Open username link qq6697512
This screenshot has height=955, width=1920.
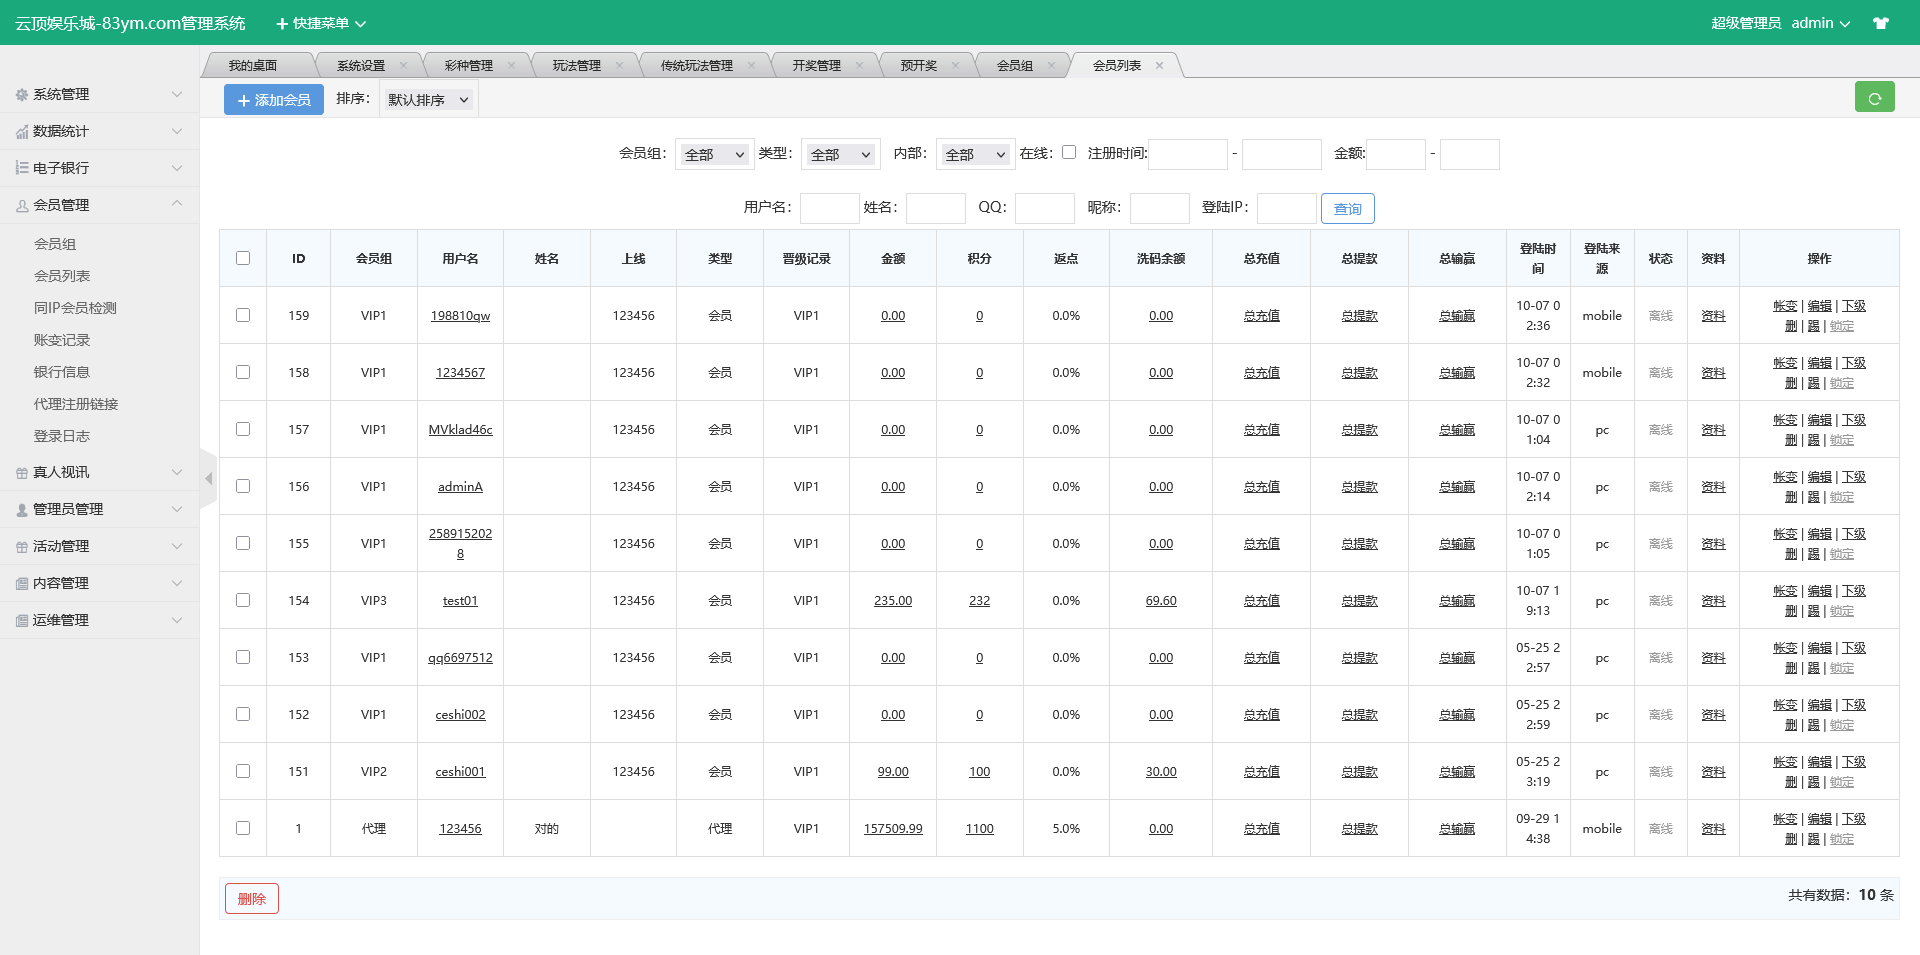coord(460,657)
